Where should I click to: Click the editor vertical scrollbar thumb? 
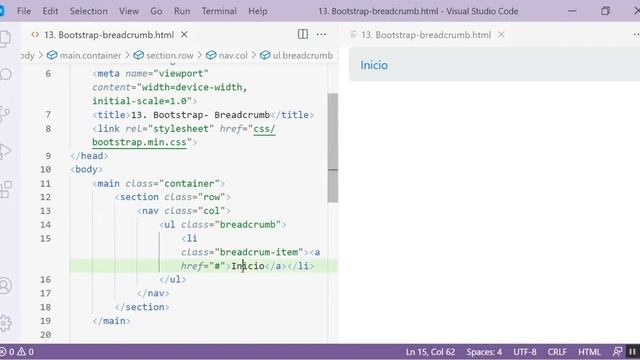(x=333, y=148)
